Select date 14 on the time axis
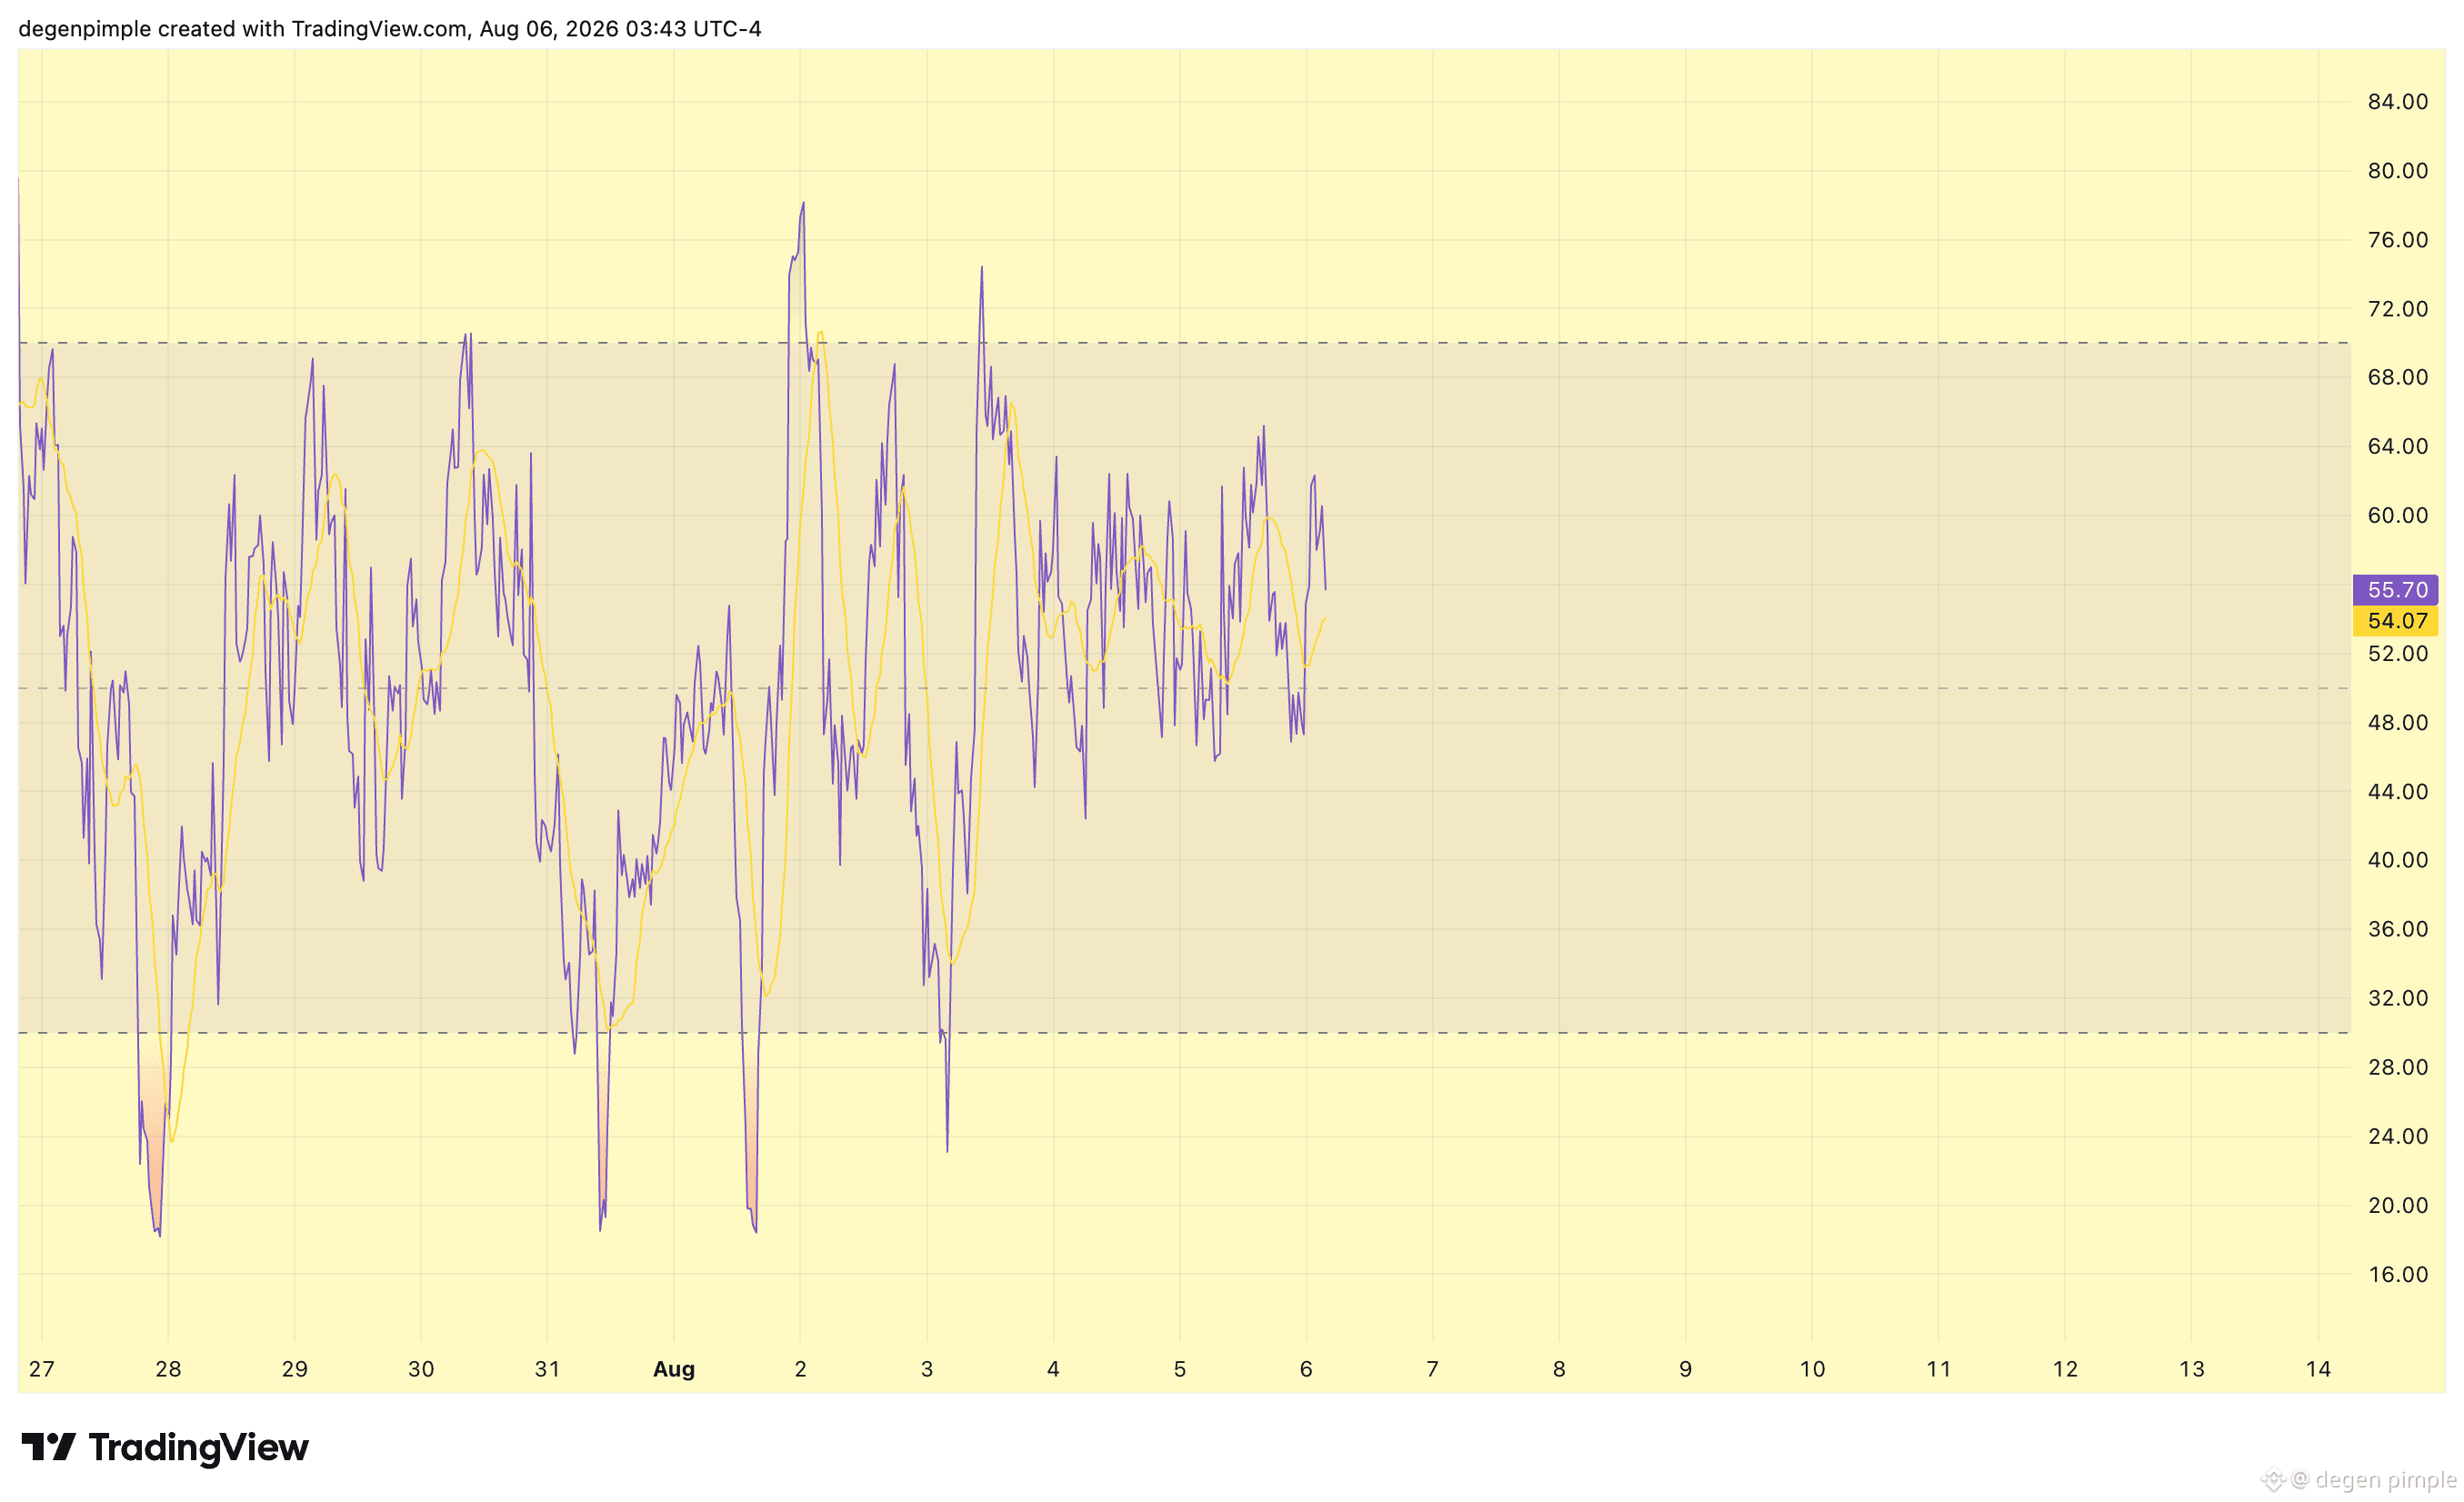 coord(2318,1369)
